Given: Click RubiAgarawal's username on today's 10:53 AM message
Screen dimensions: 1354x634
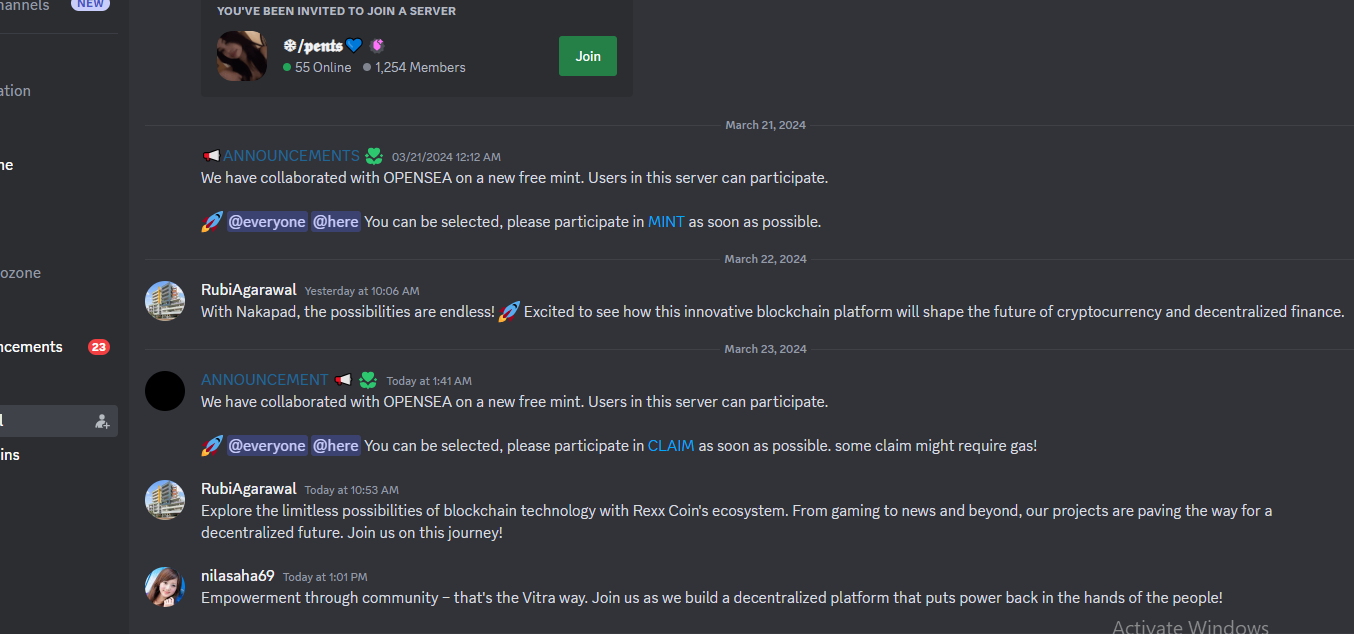Looking at the screenshot, I should click(x=249, y=489).
